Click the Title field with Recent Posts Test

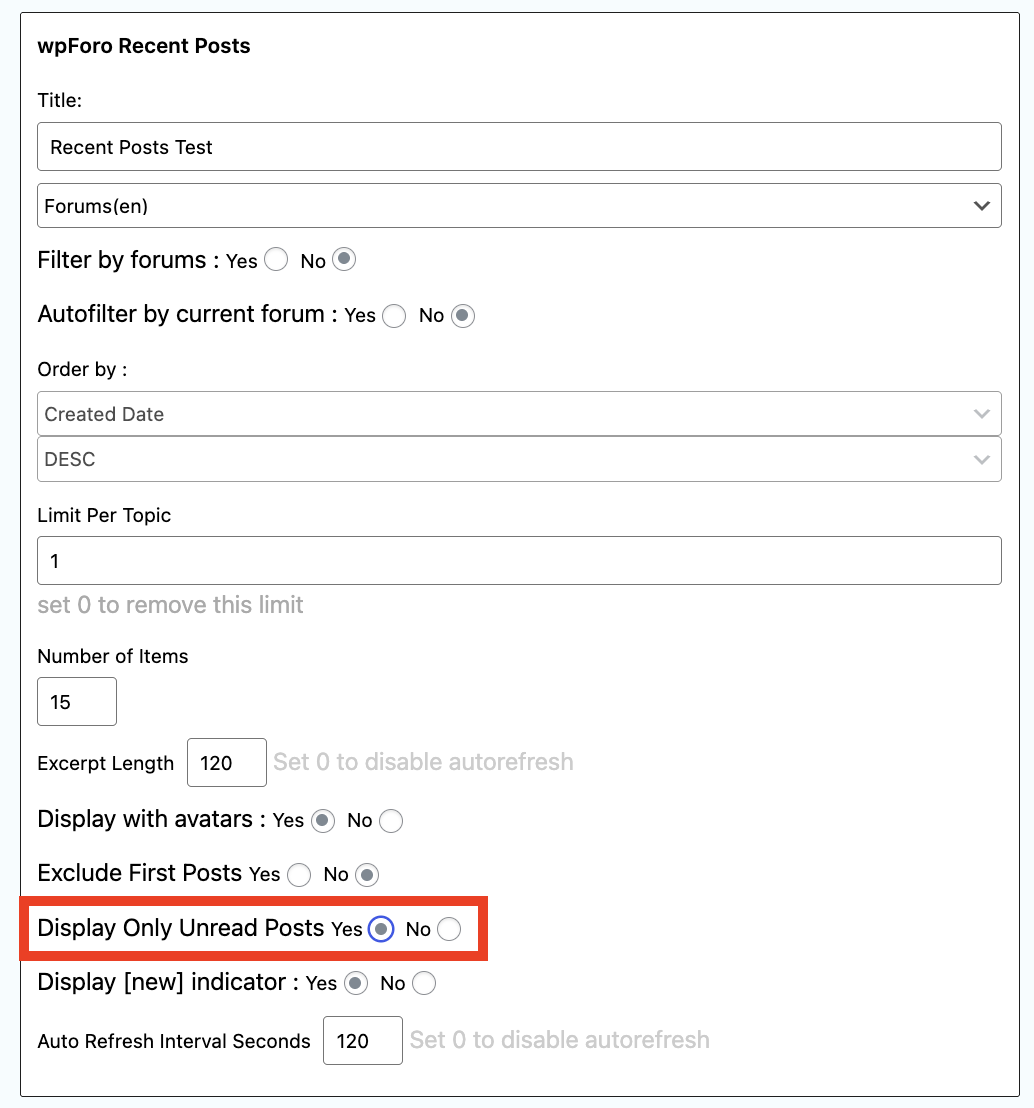coord(519,147)
